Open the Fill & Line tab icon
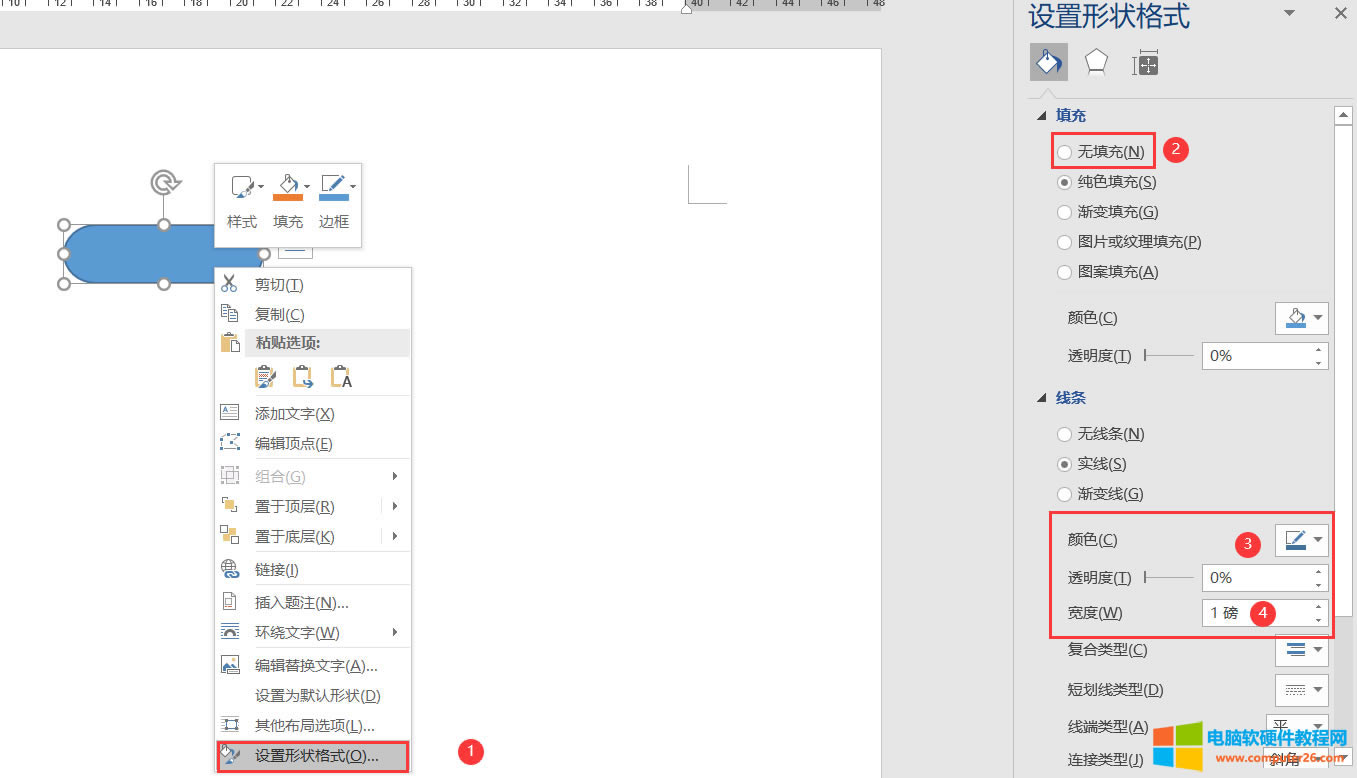Screen dimensions: 1357x778 (x=1048, y=63)
